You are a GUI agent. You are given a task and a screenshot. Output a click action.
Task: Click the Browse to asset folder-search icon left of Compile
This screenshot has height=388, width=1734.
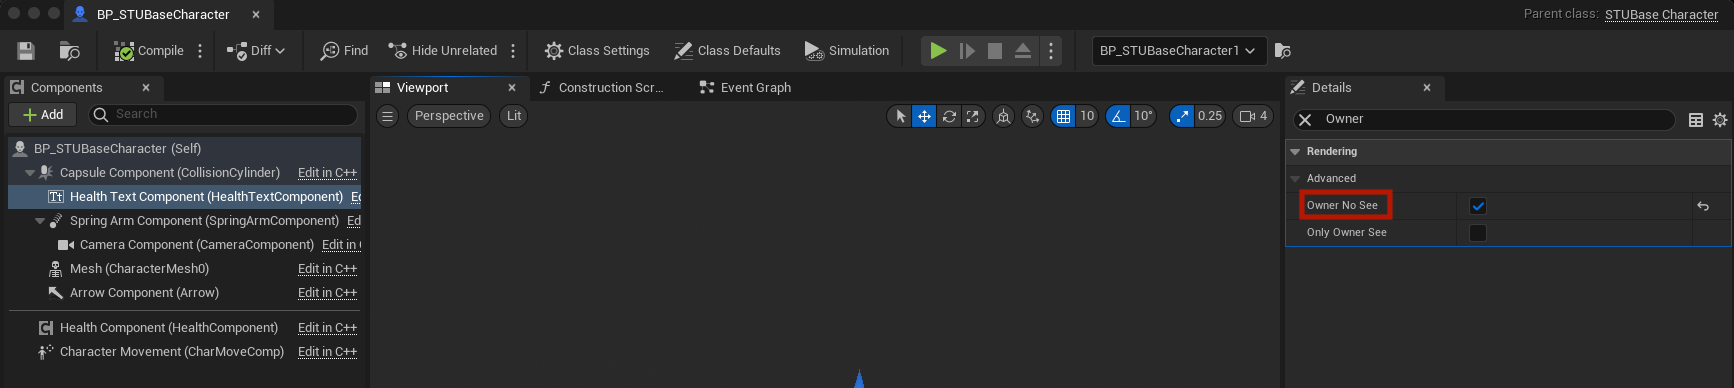point(69,51)
